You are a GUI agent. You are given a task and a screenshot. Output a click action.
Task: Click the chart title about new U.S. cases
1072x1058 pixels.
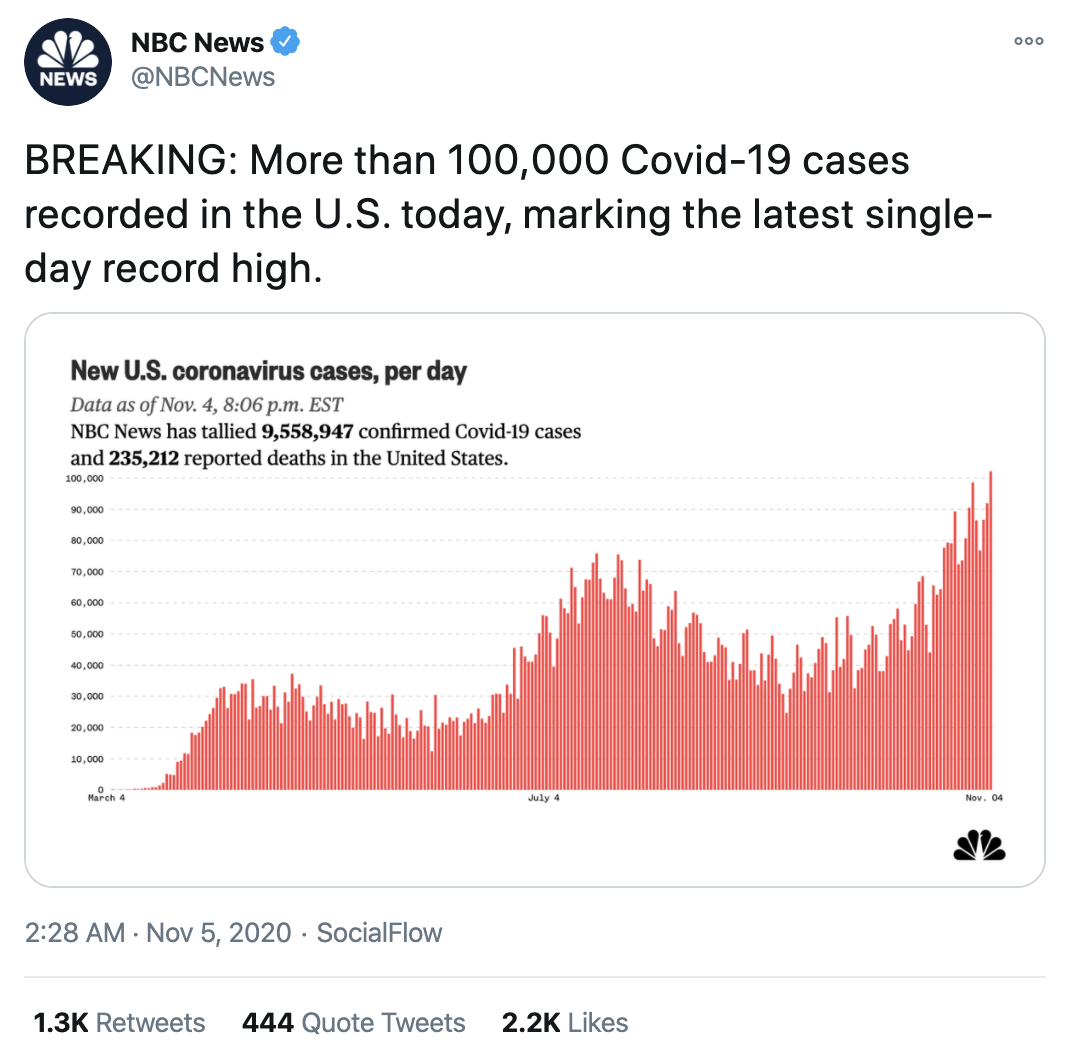click(269, 372)
